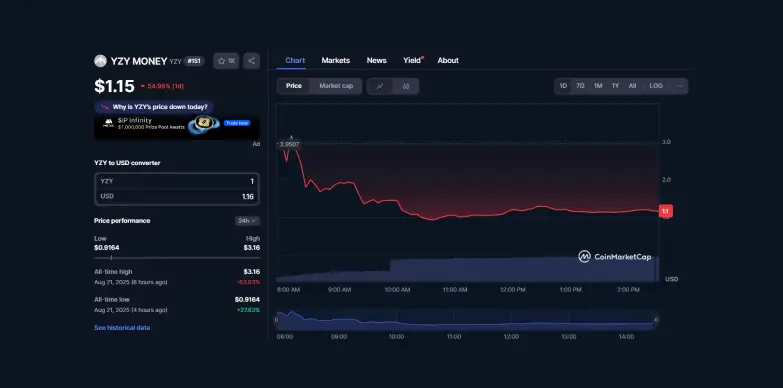Click Why is YZY's price down today
Viewport: 783px width, 388px height.
pos(154,107)
